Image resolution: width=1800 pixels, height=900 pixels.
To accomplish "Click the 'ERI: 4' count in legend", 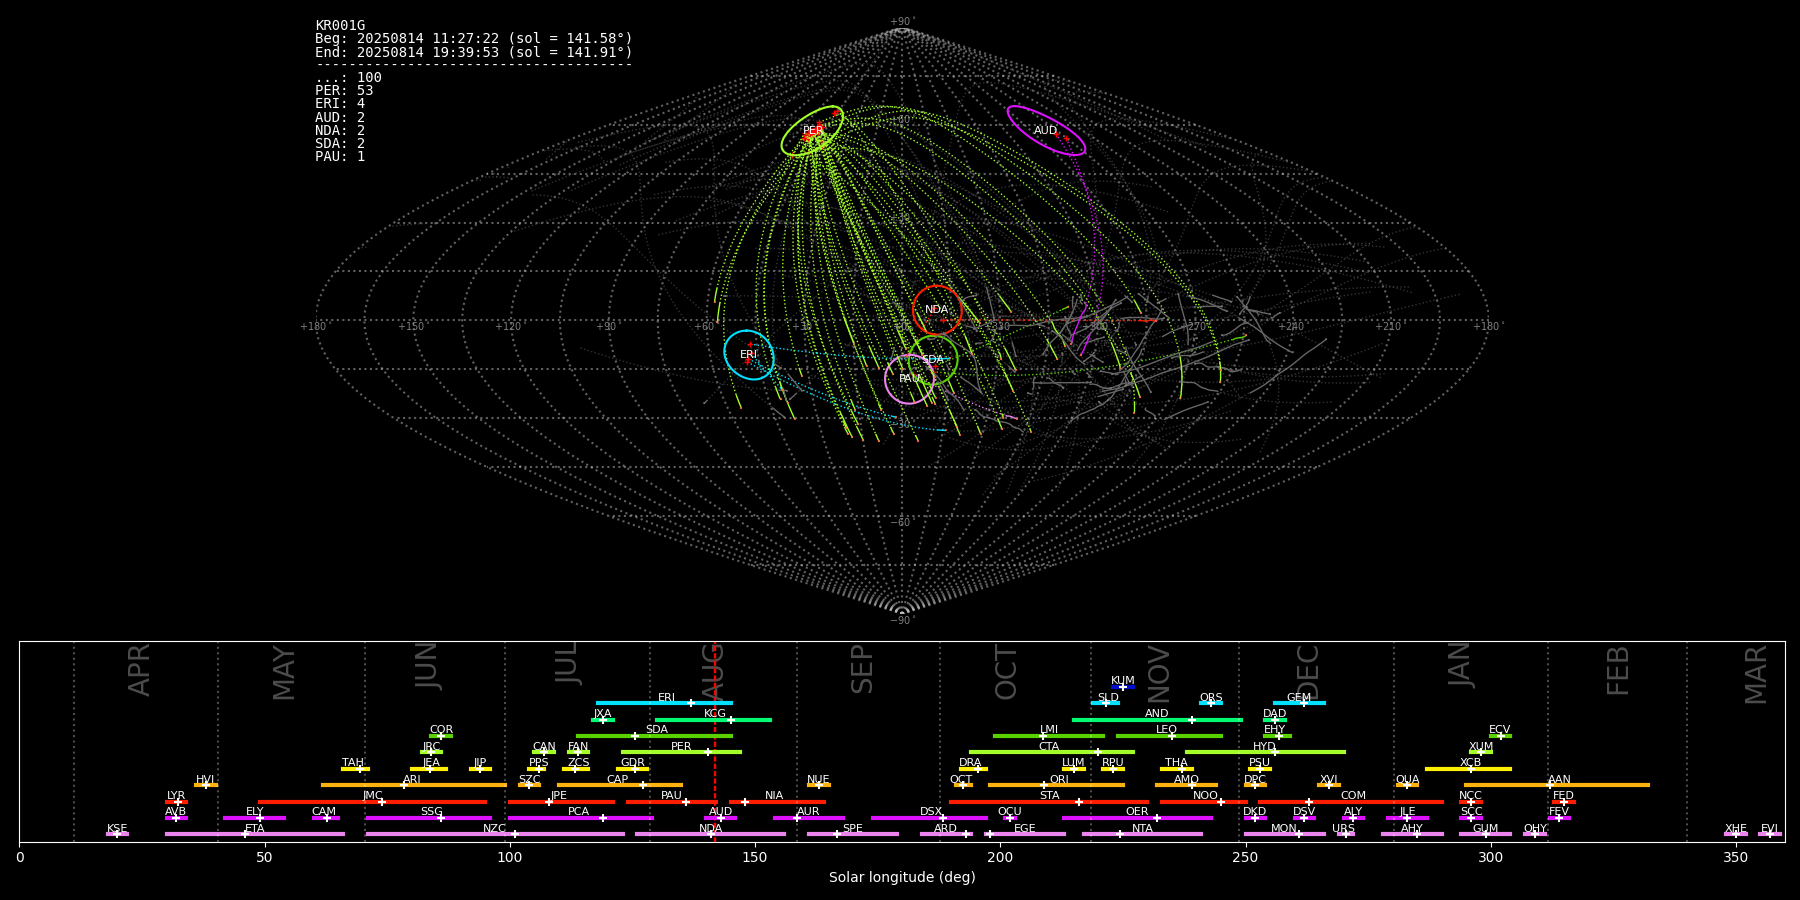I will pos(340,104).
